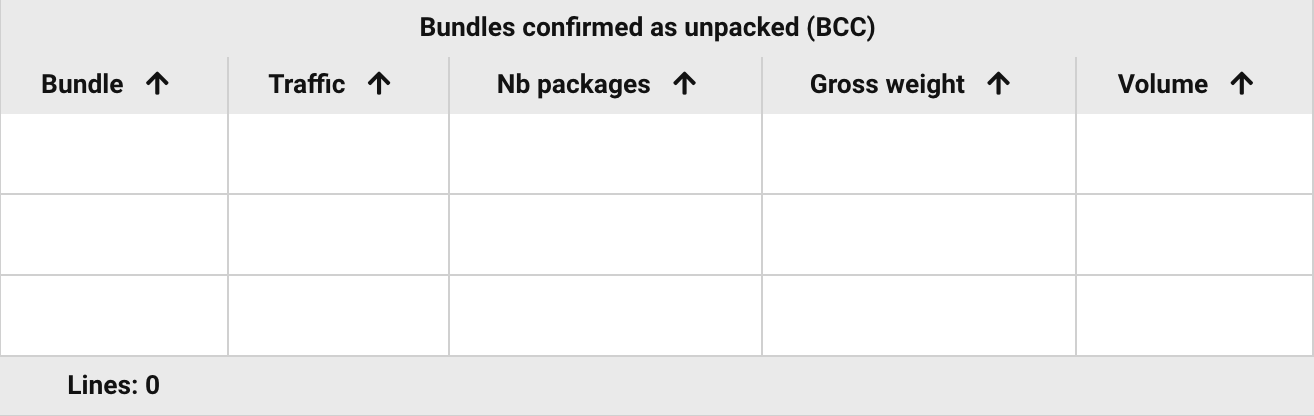Click third-row cell under Bundle column
1314x416 pixels.
point(114,316)
